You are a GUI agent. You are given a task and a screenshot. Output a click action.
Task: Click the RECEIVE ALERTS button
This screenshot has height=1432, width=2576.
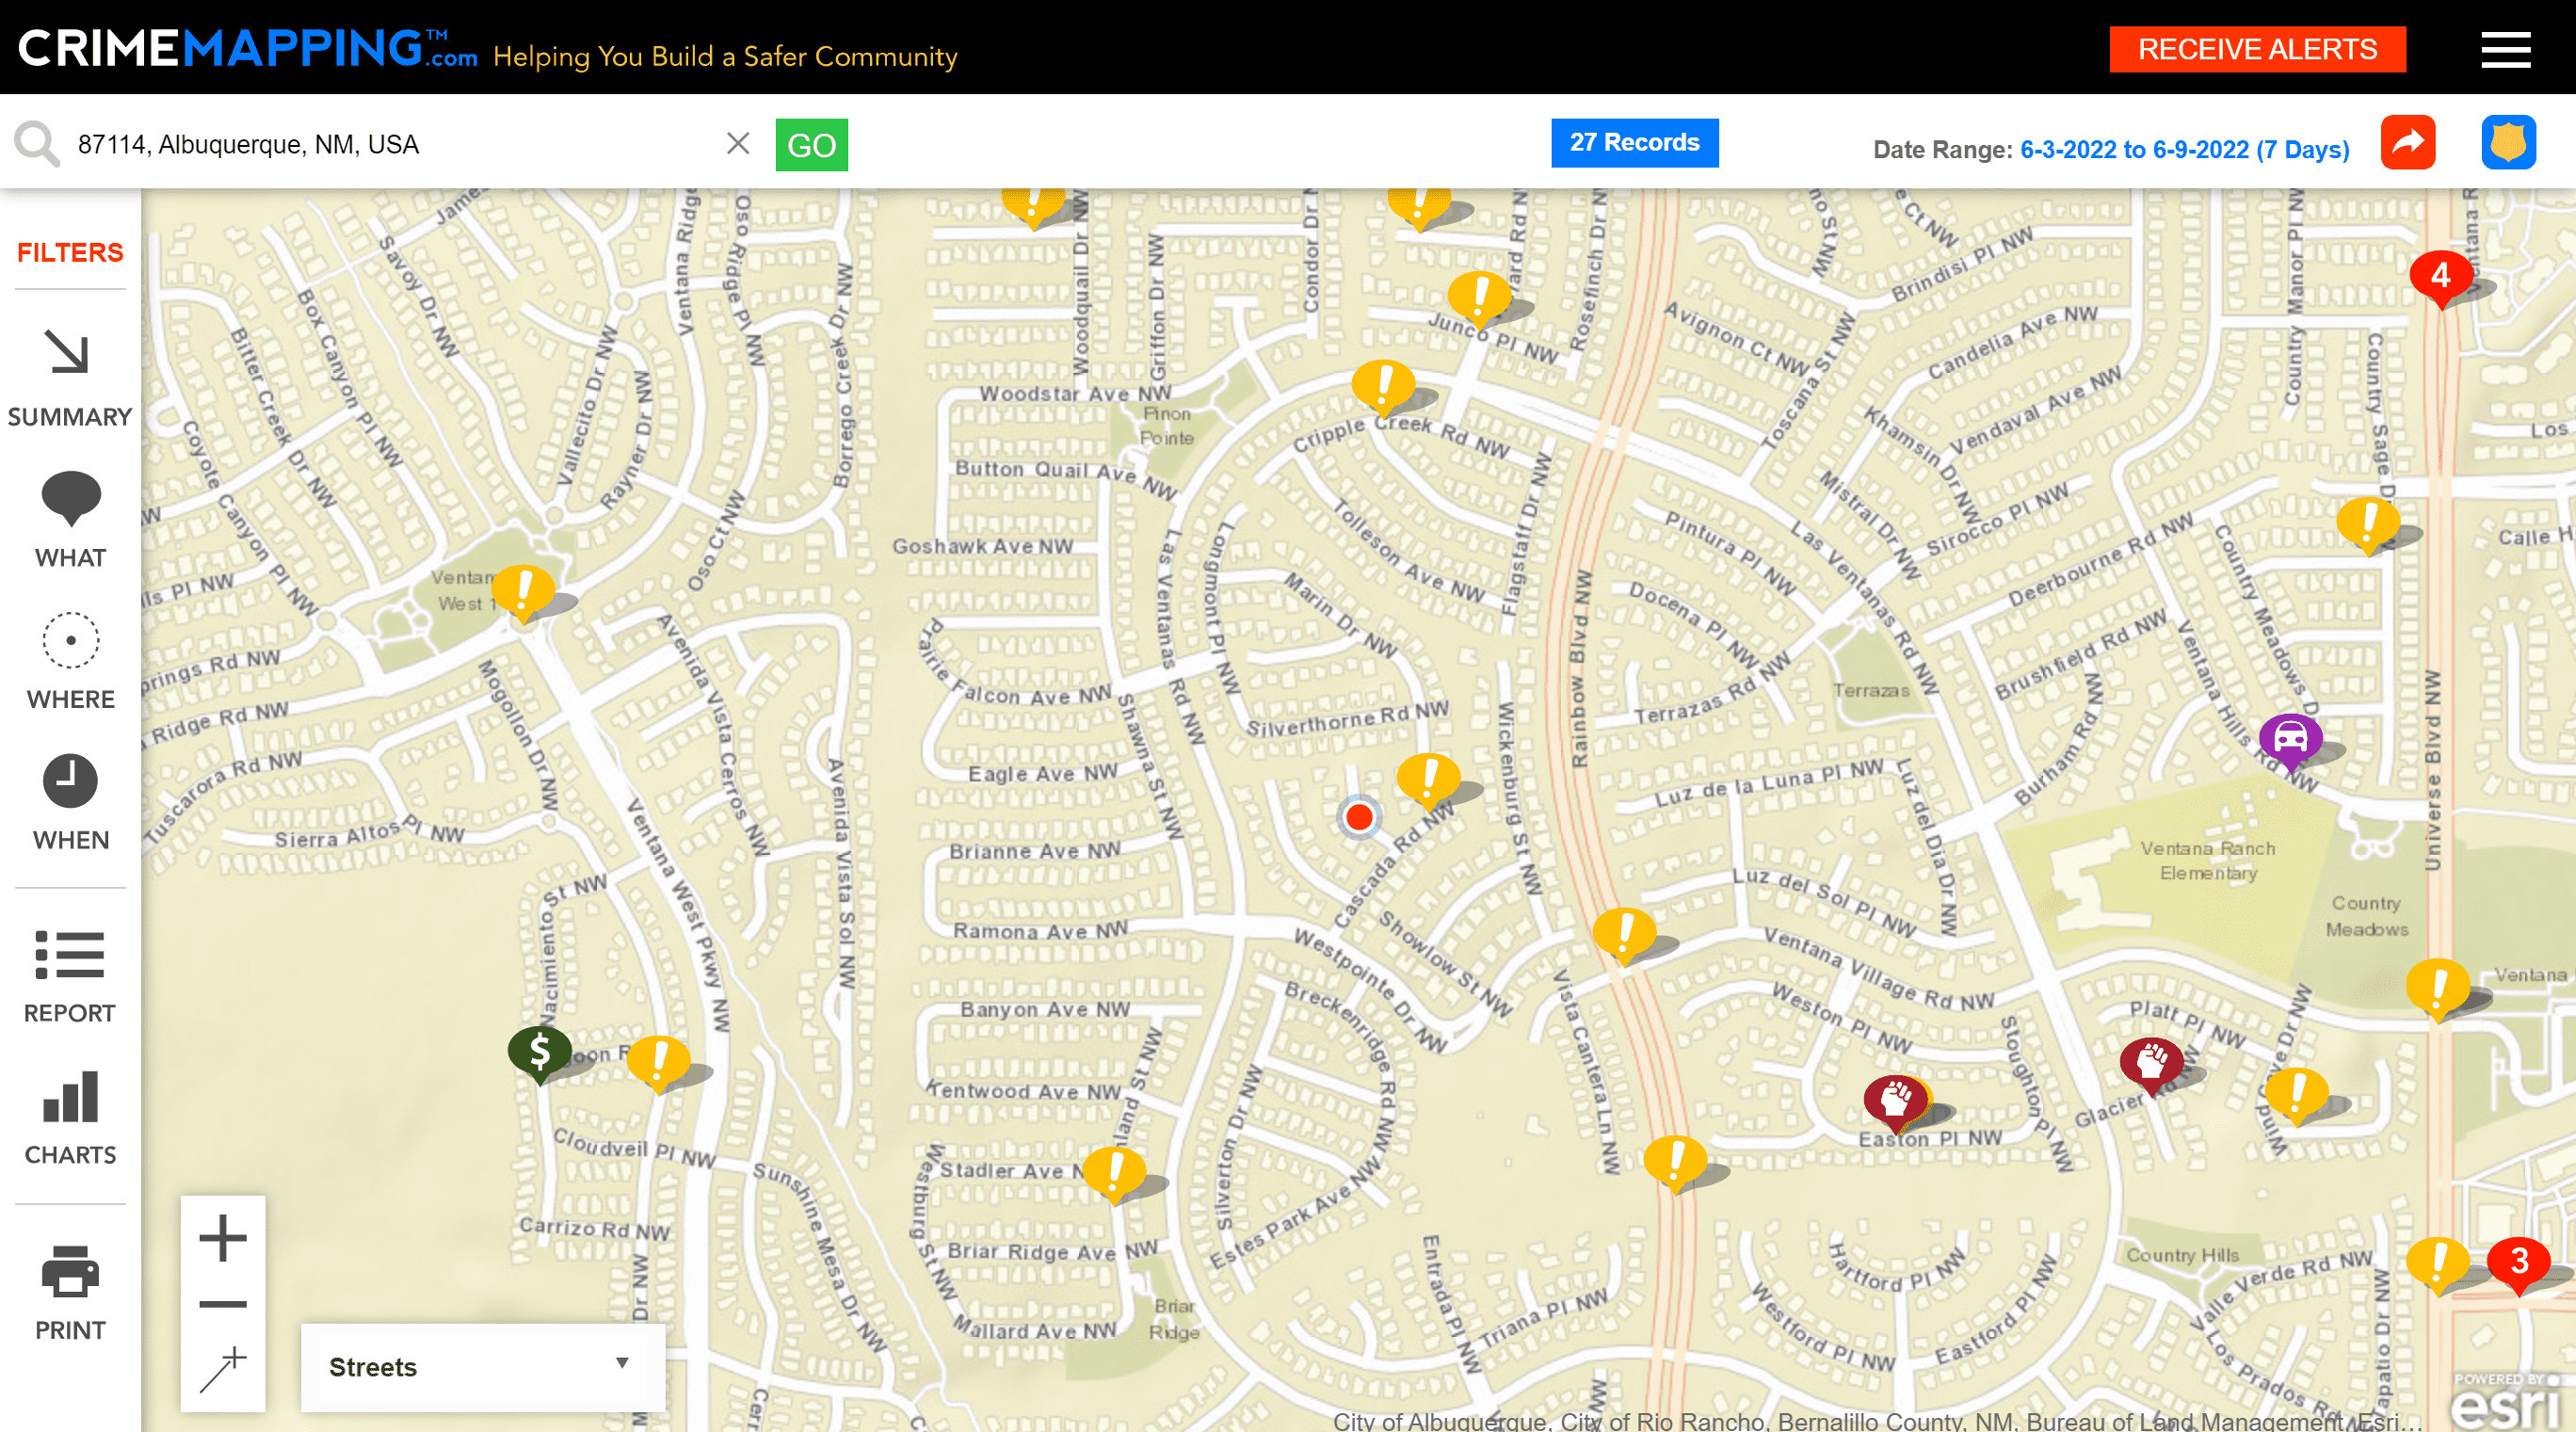[2257, 49]
